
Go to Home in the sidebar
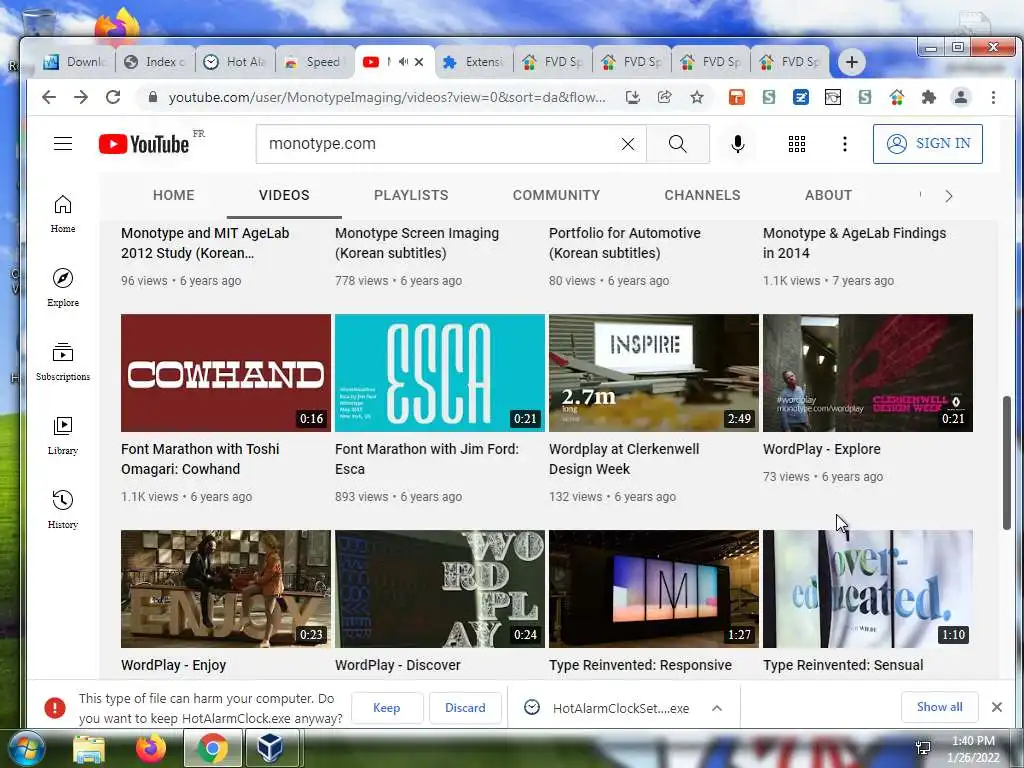point(63,214)
